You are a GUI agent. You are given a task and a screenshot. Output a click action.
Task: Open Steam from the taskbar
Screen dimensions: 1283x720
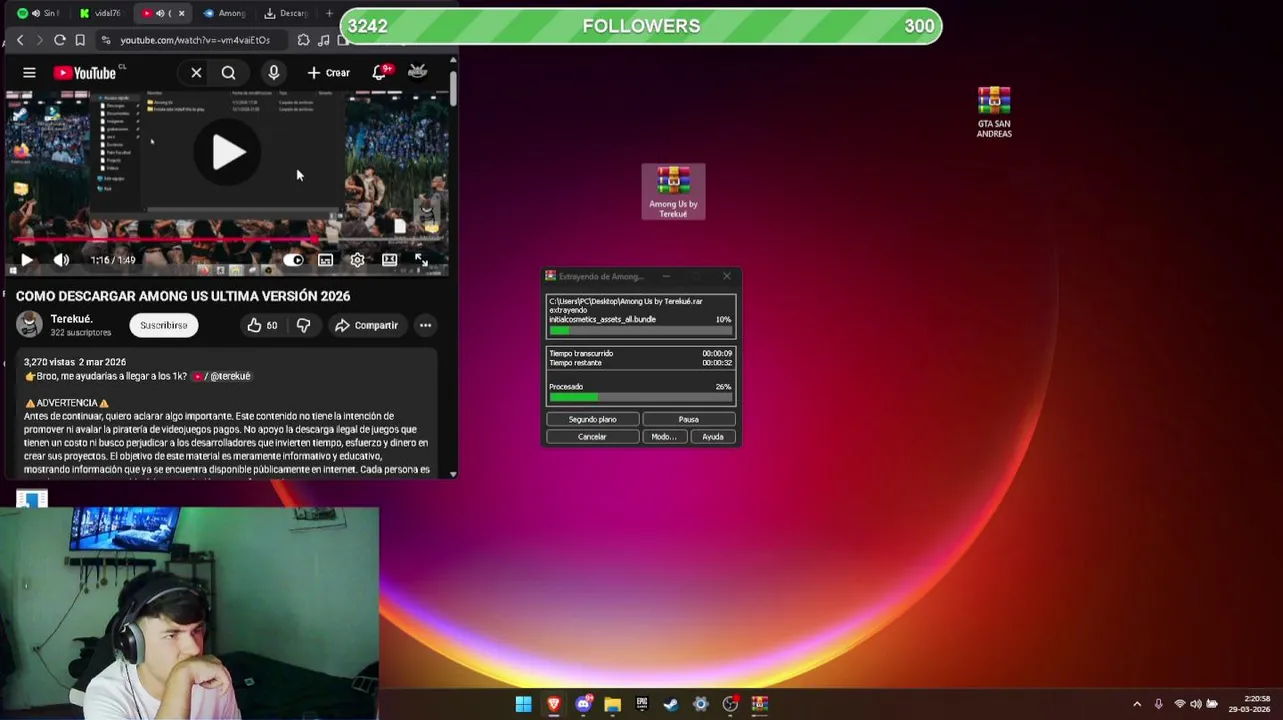tap(671, 704)
